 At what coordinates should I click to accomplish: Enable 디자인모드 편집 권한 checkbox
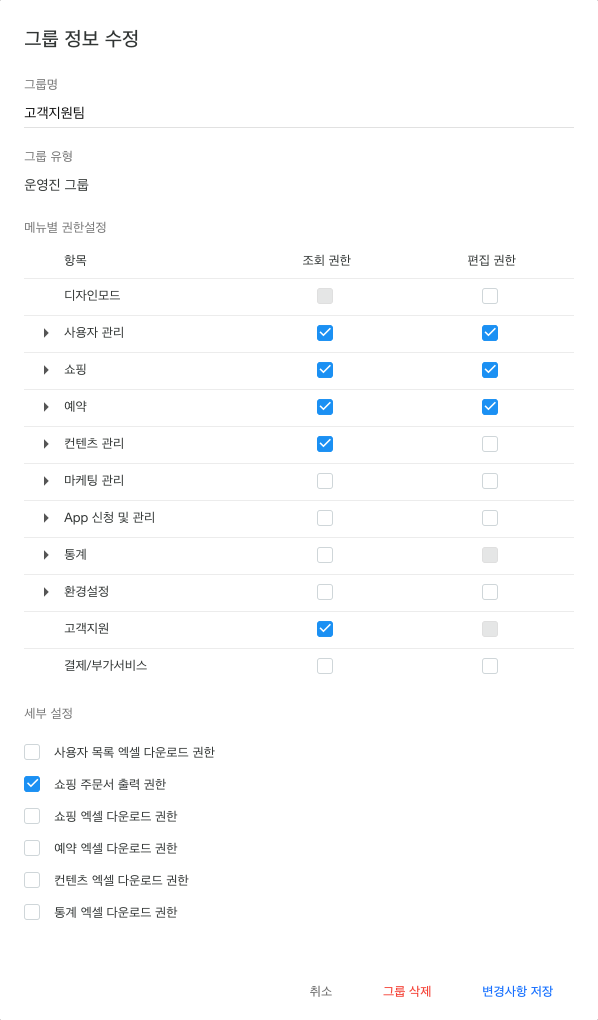(490, 296)
